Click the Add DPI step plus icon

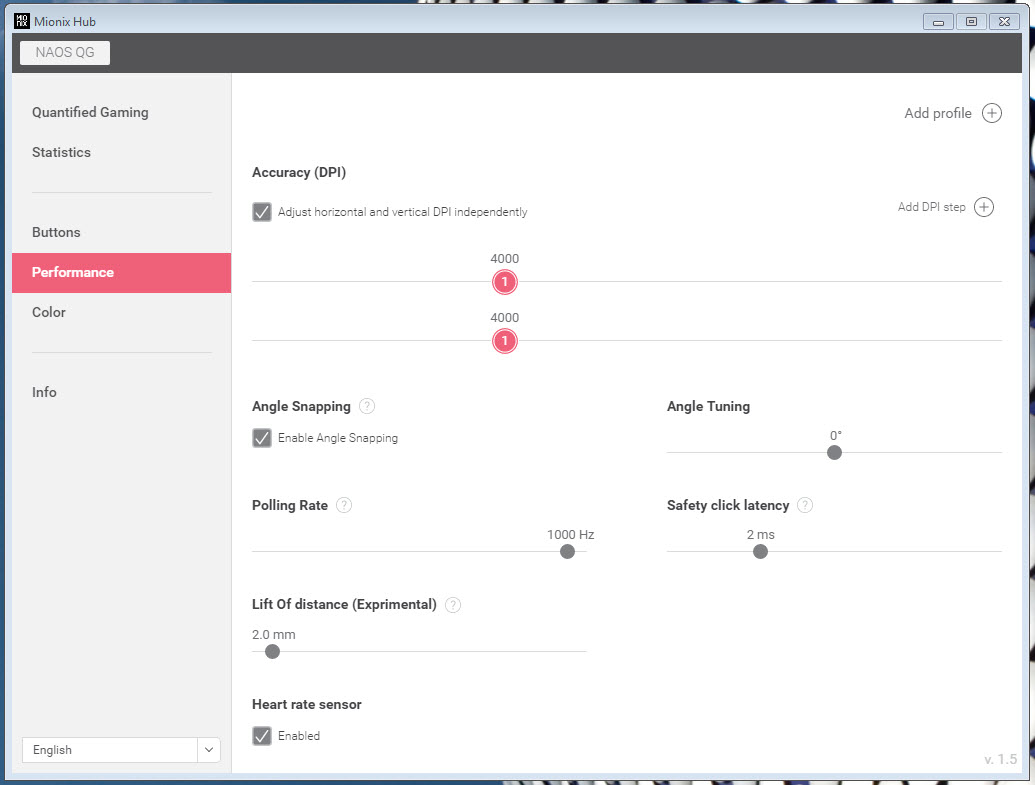[x=984, y=207]
